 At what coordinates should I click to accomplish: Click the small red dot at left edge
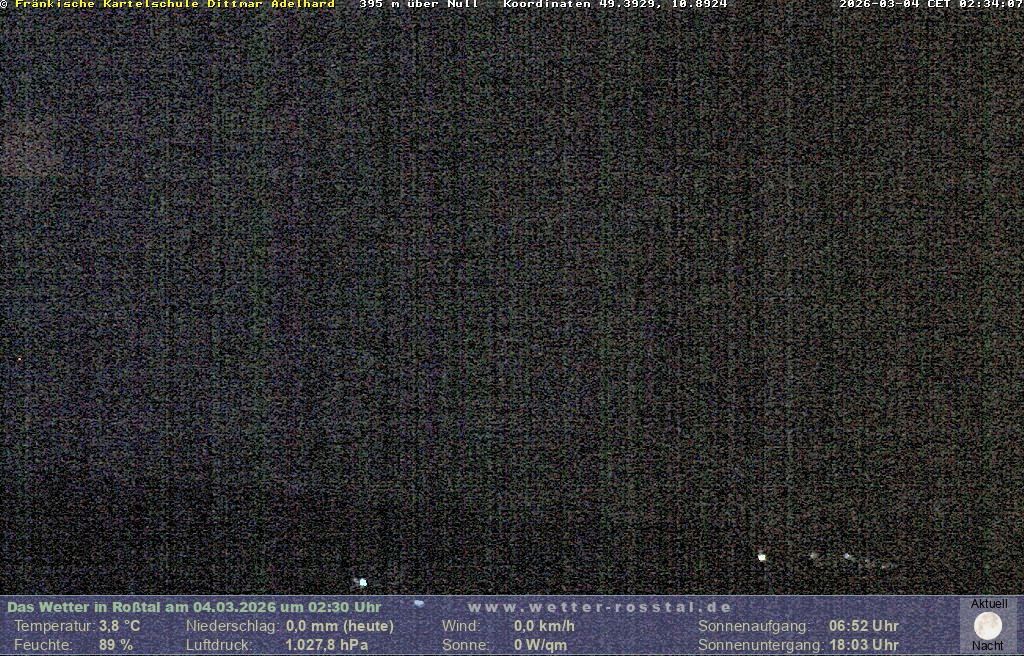[19, 359]
